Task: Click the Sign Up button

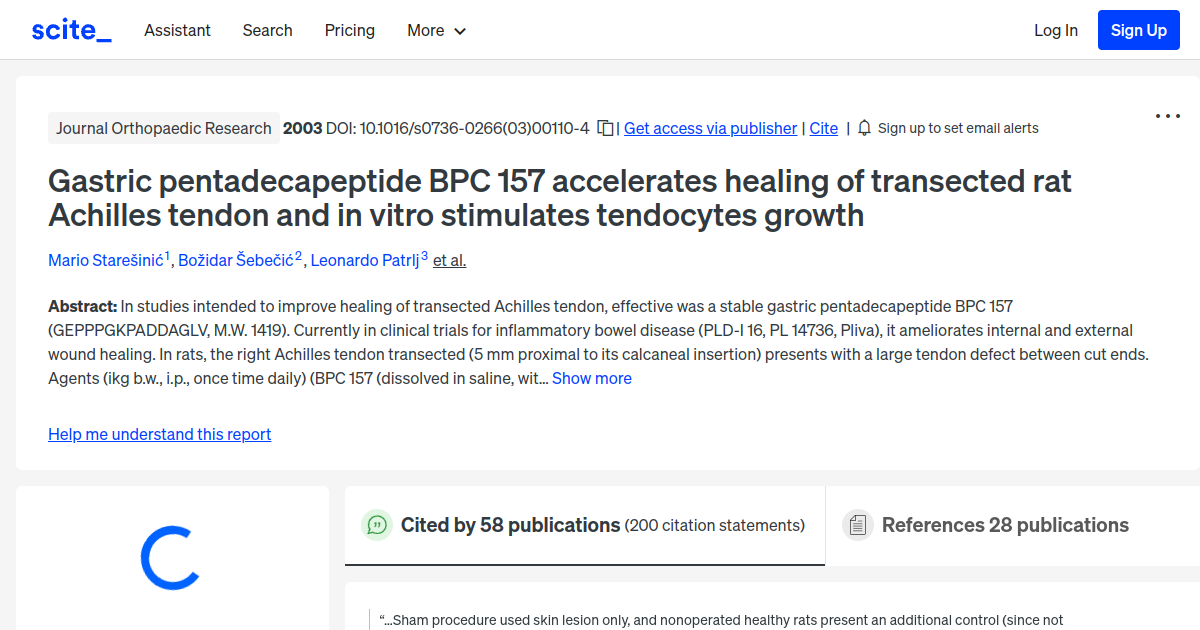Action: click(1138, 29)
